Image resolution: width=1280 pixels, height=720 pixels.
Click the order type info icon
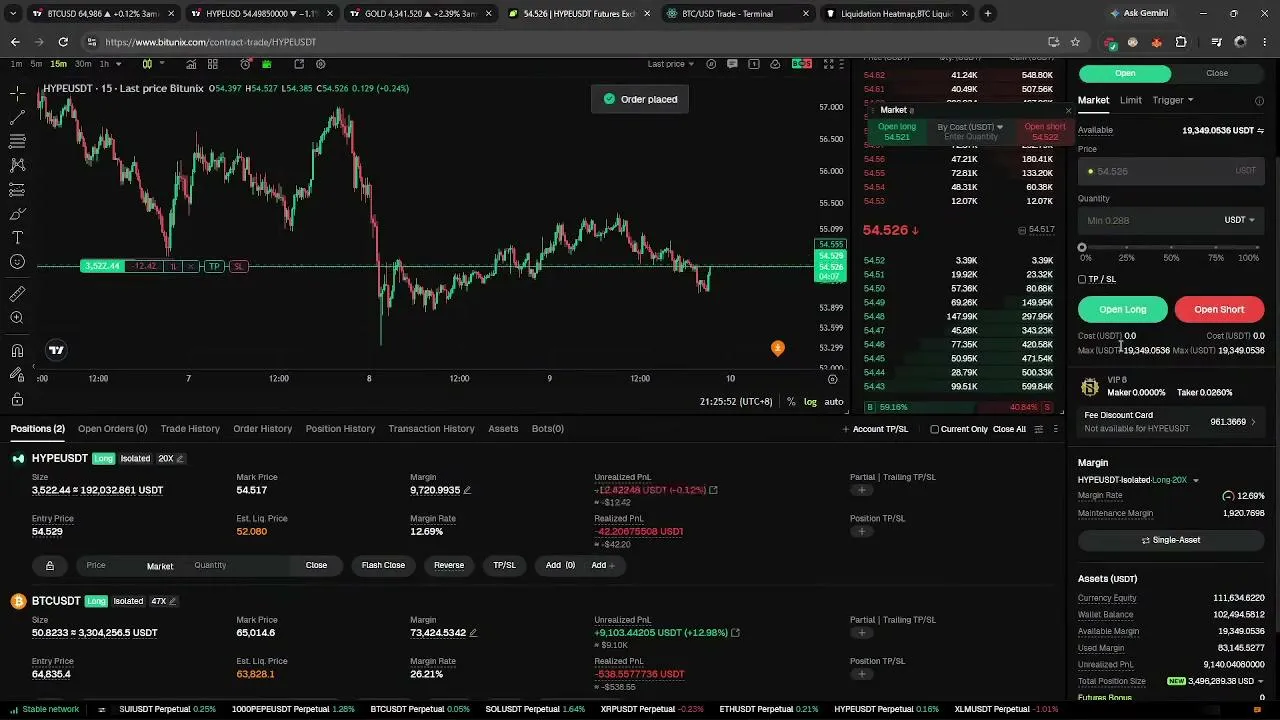point(1259,101)
